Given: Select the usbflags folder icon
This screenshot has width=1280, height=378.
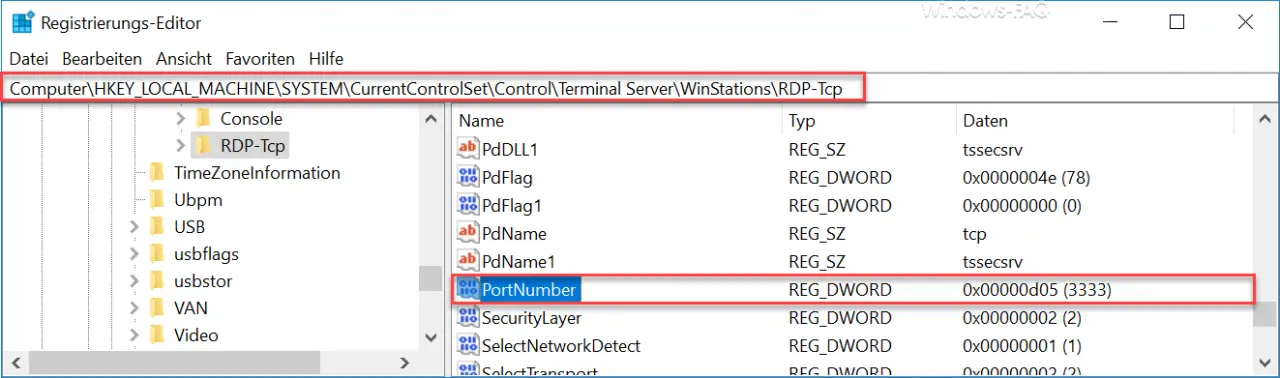Looking at the screenshot, I should click(x=156, y=254).
